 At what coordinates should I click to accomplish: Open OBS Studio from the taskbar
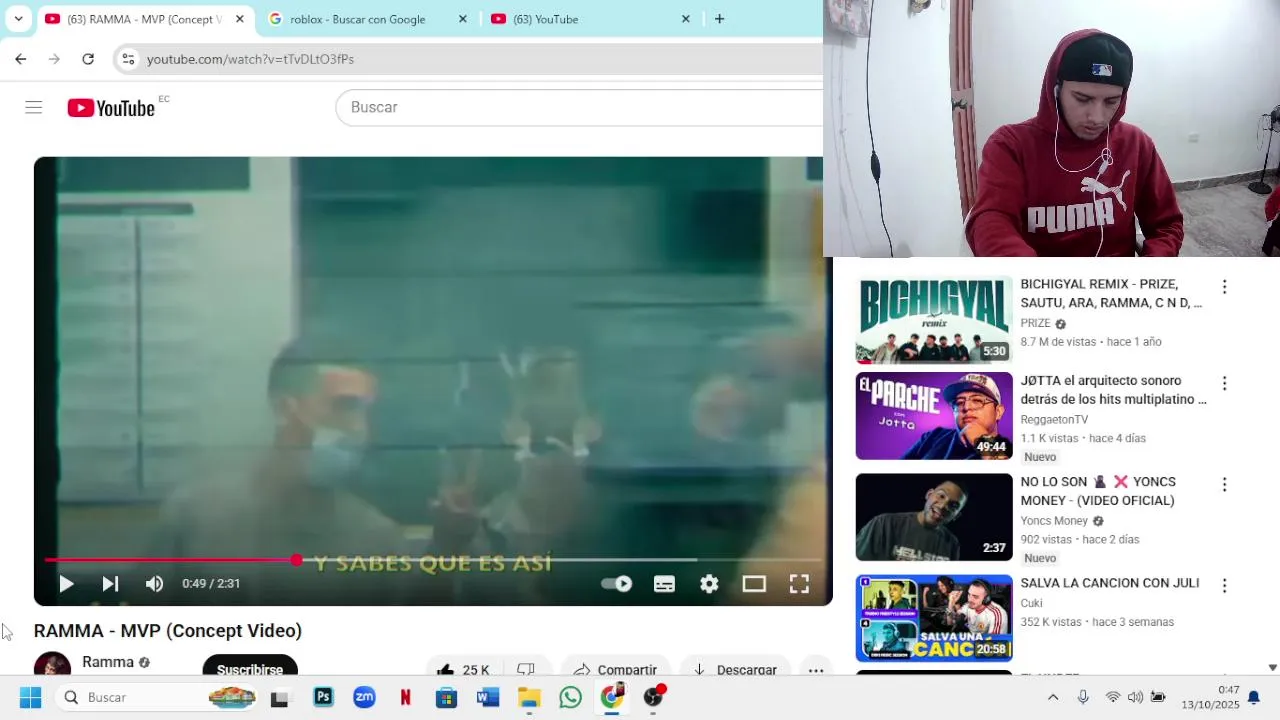[x=653, y=696]
